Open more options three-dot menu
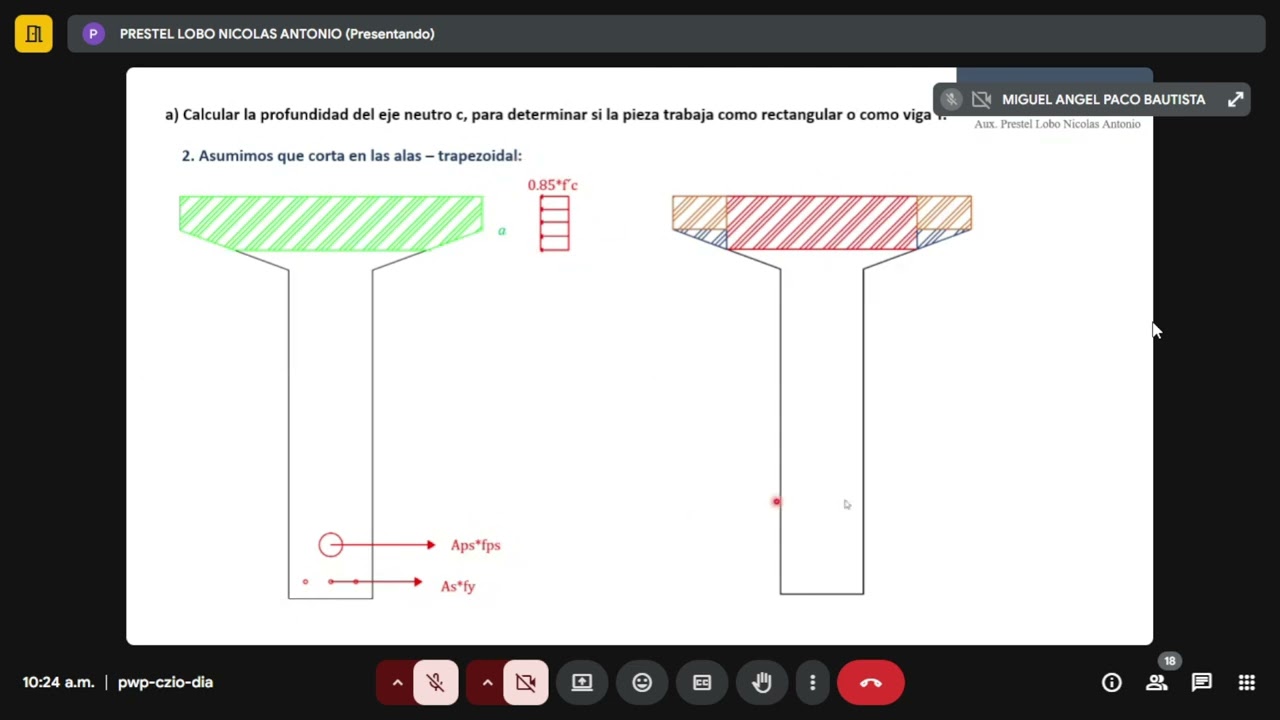Screen dimensions: 1280x720 pyautogui.click(x=812, y=683)
